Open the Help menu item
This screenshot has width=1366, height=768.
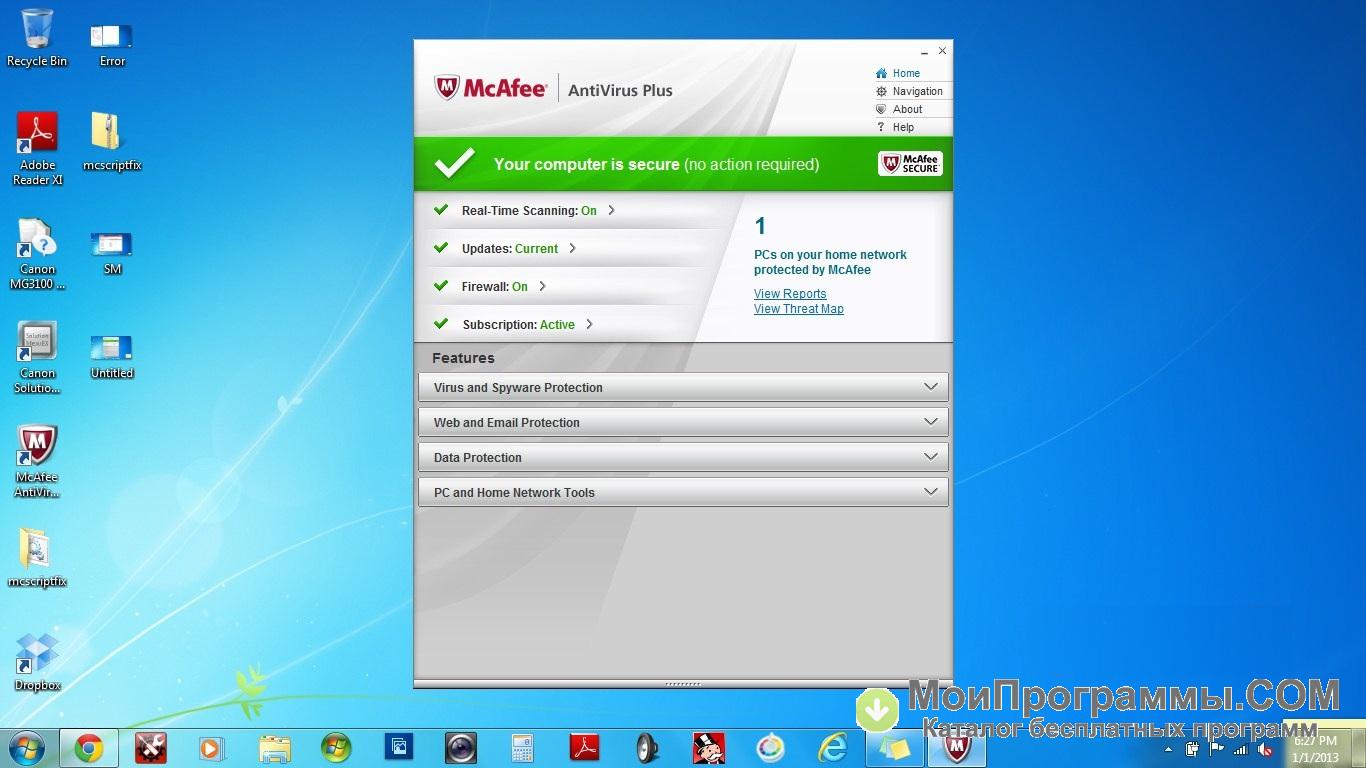pos(903,127)
